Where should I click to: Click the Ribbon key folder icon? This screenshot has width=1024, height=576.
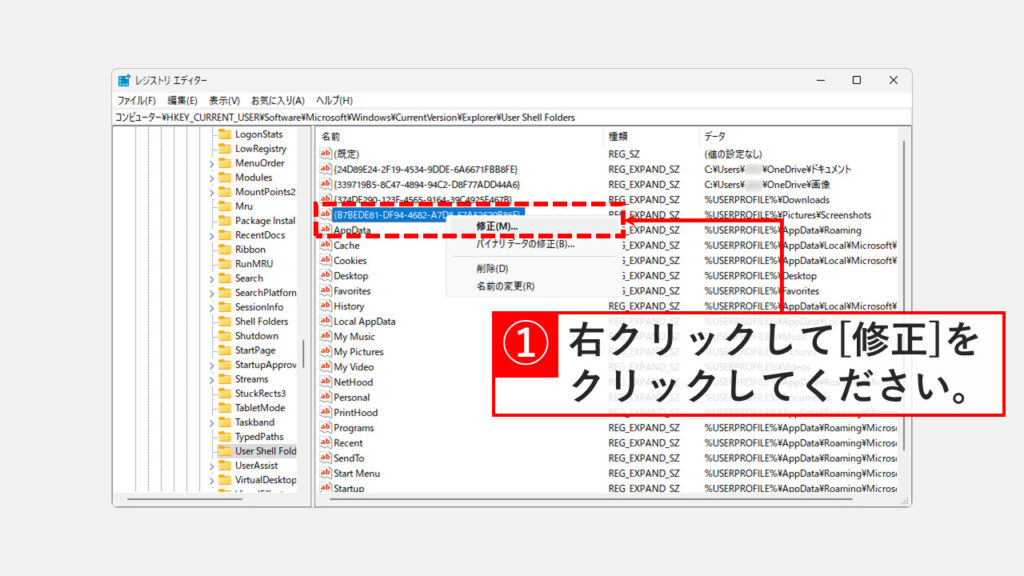tap(225, 250)
